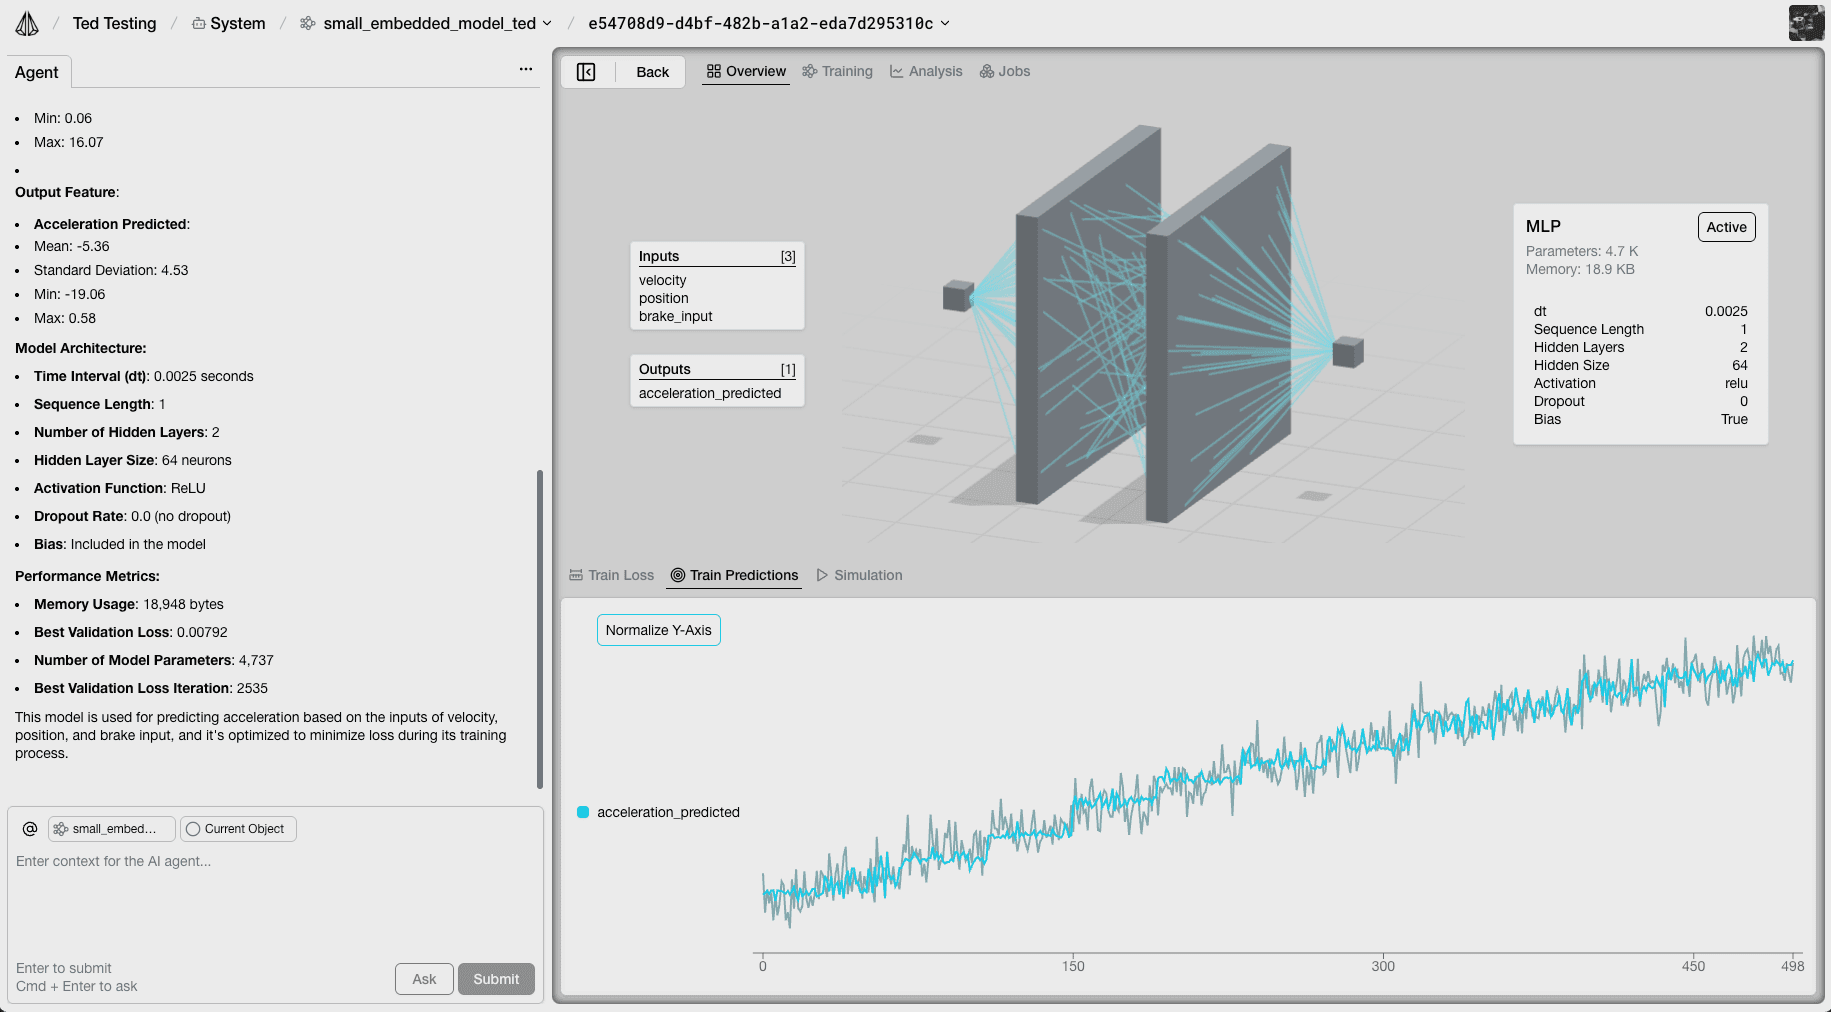The height and width of the screenshot is (1012, 1831).
Task: Toggle Normalize Y-Axis on the chart
Action: click(658, 630)
